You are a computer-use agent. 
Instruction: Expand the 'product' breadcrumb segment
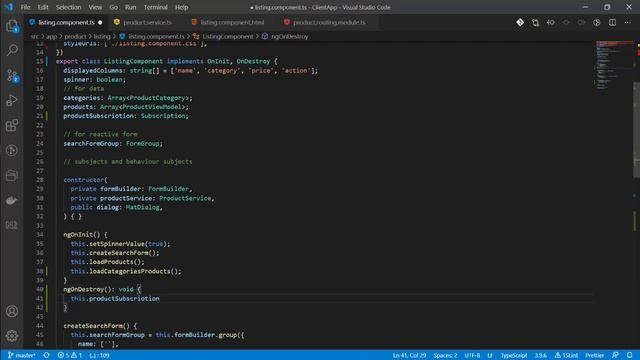(76, 36)
